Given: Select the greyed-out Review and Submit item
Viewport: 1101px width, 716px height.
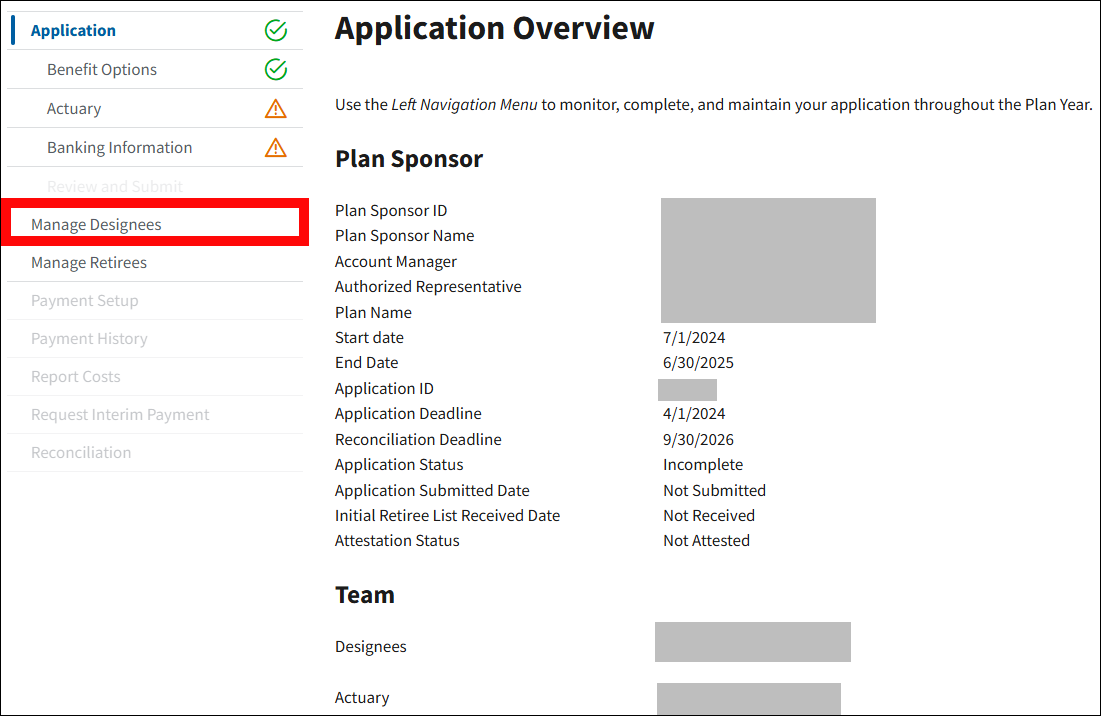Looking at the screenshot, I should coord(115,187).
